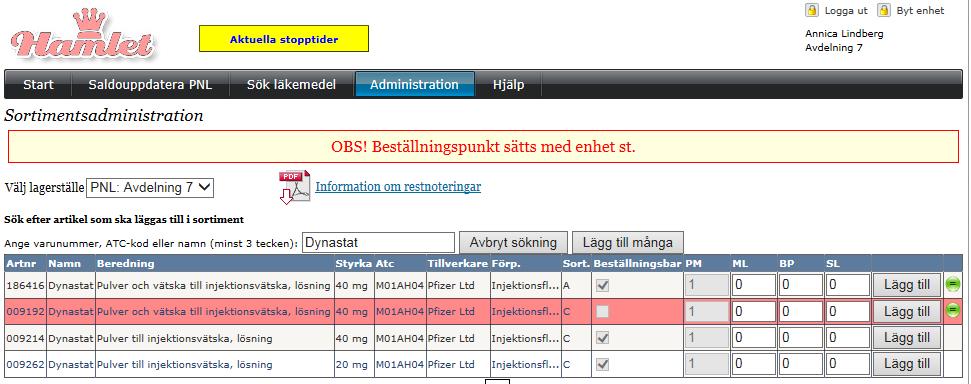Viewport: 971px width, 384px height.
Task: Click Avbryt sökning button
Action: pyautogui.click(x=513, y=242)
